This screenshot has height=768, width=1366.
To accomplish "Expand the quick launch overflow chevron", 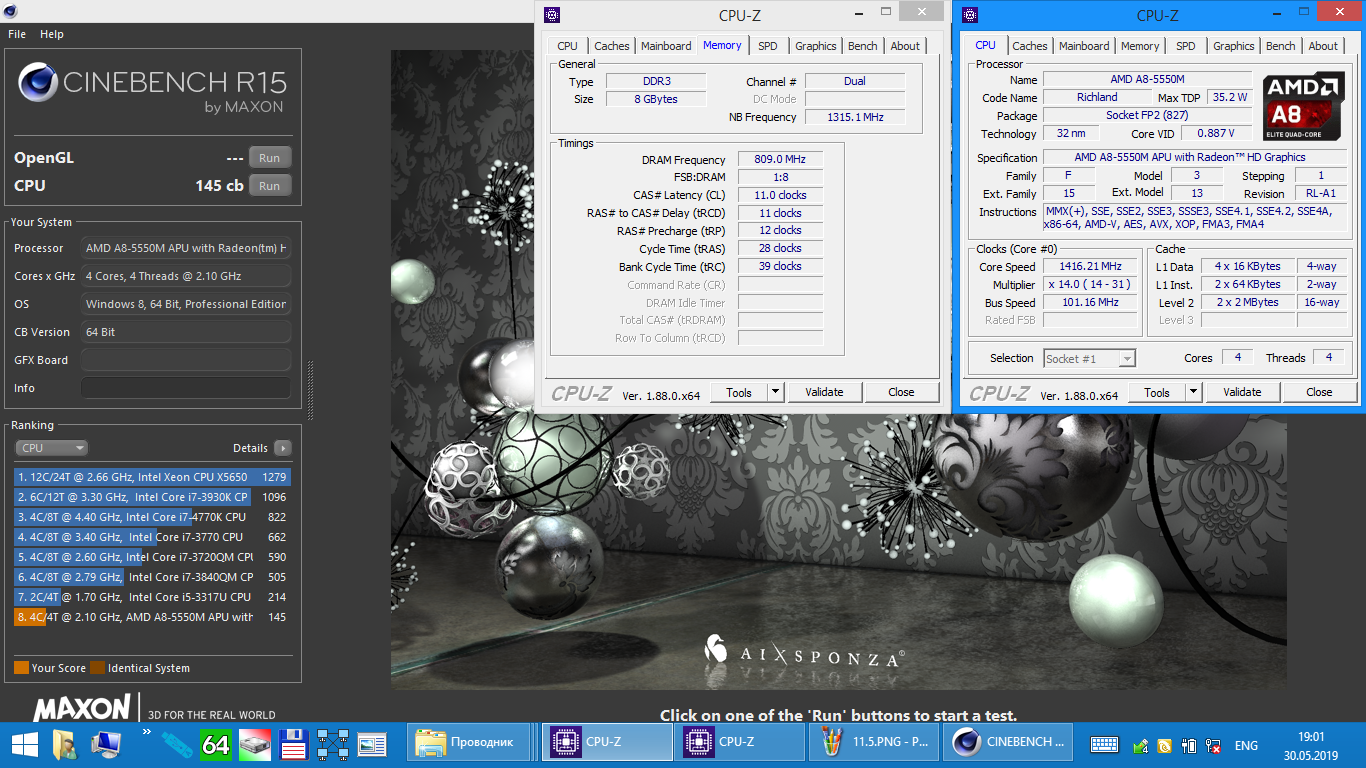I will (146, 733).
